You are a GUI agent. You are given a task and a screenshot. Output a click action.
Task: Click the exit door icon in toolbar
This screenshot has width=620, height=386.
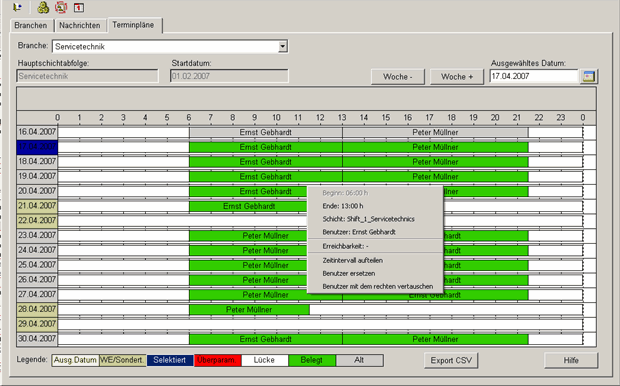17,7
